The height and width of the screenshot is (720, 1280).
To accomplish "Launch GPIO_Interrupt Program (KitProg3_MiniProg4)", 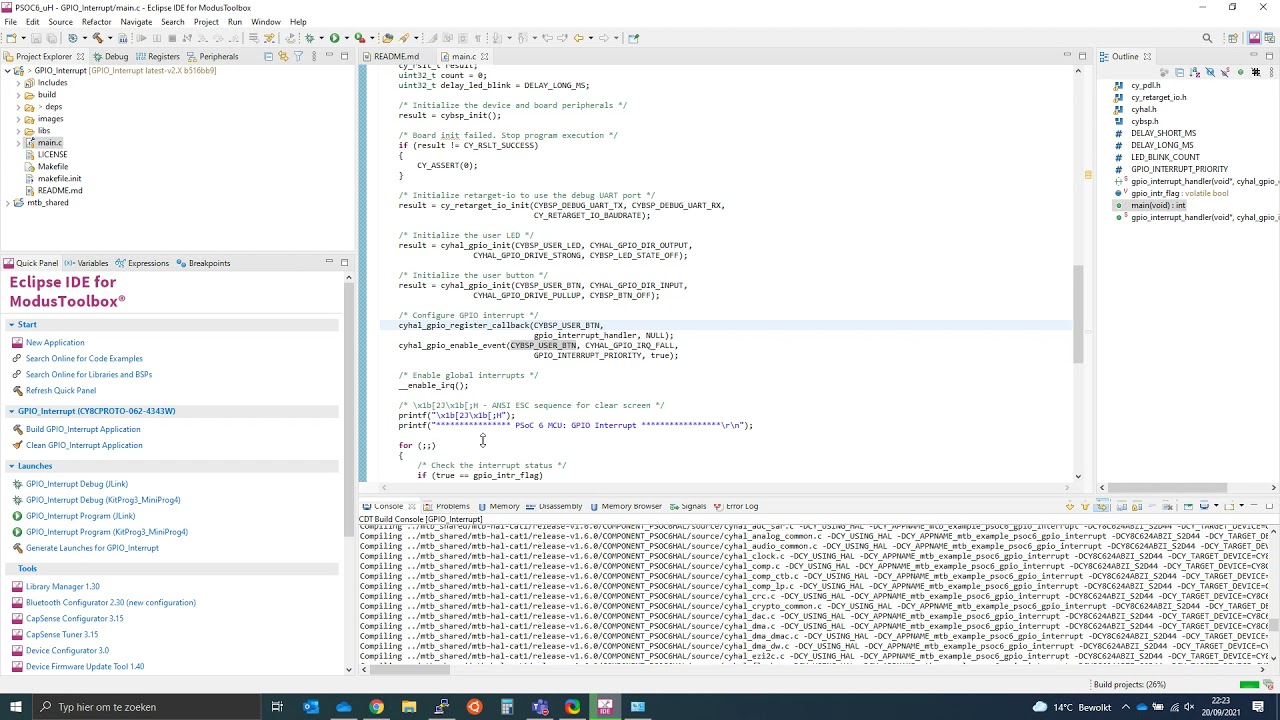I will click(106, 532).
